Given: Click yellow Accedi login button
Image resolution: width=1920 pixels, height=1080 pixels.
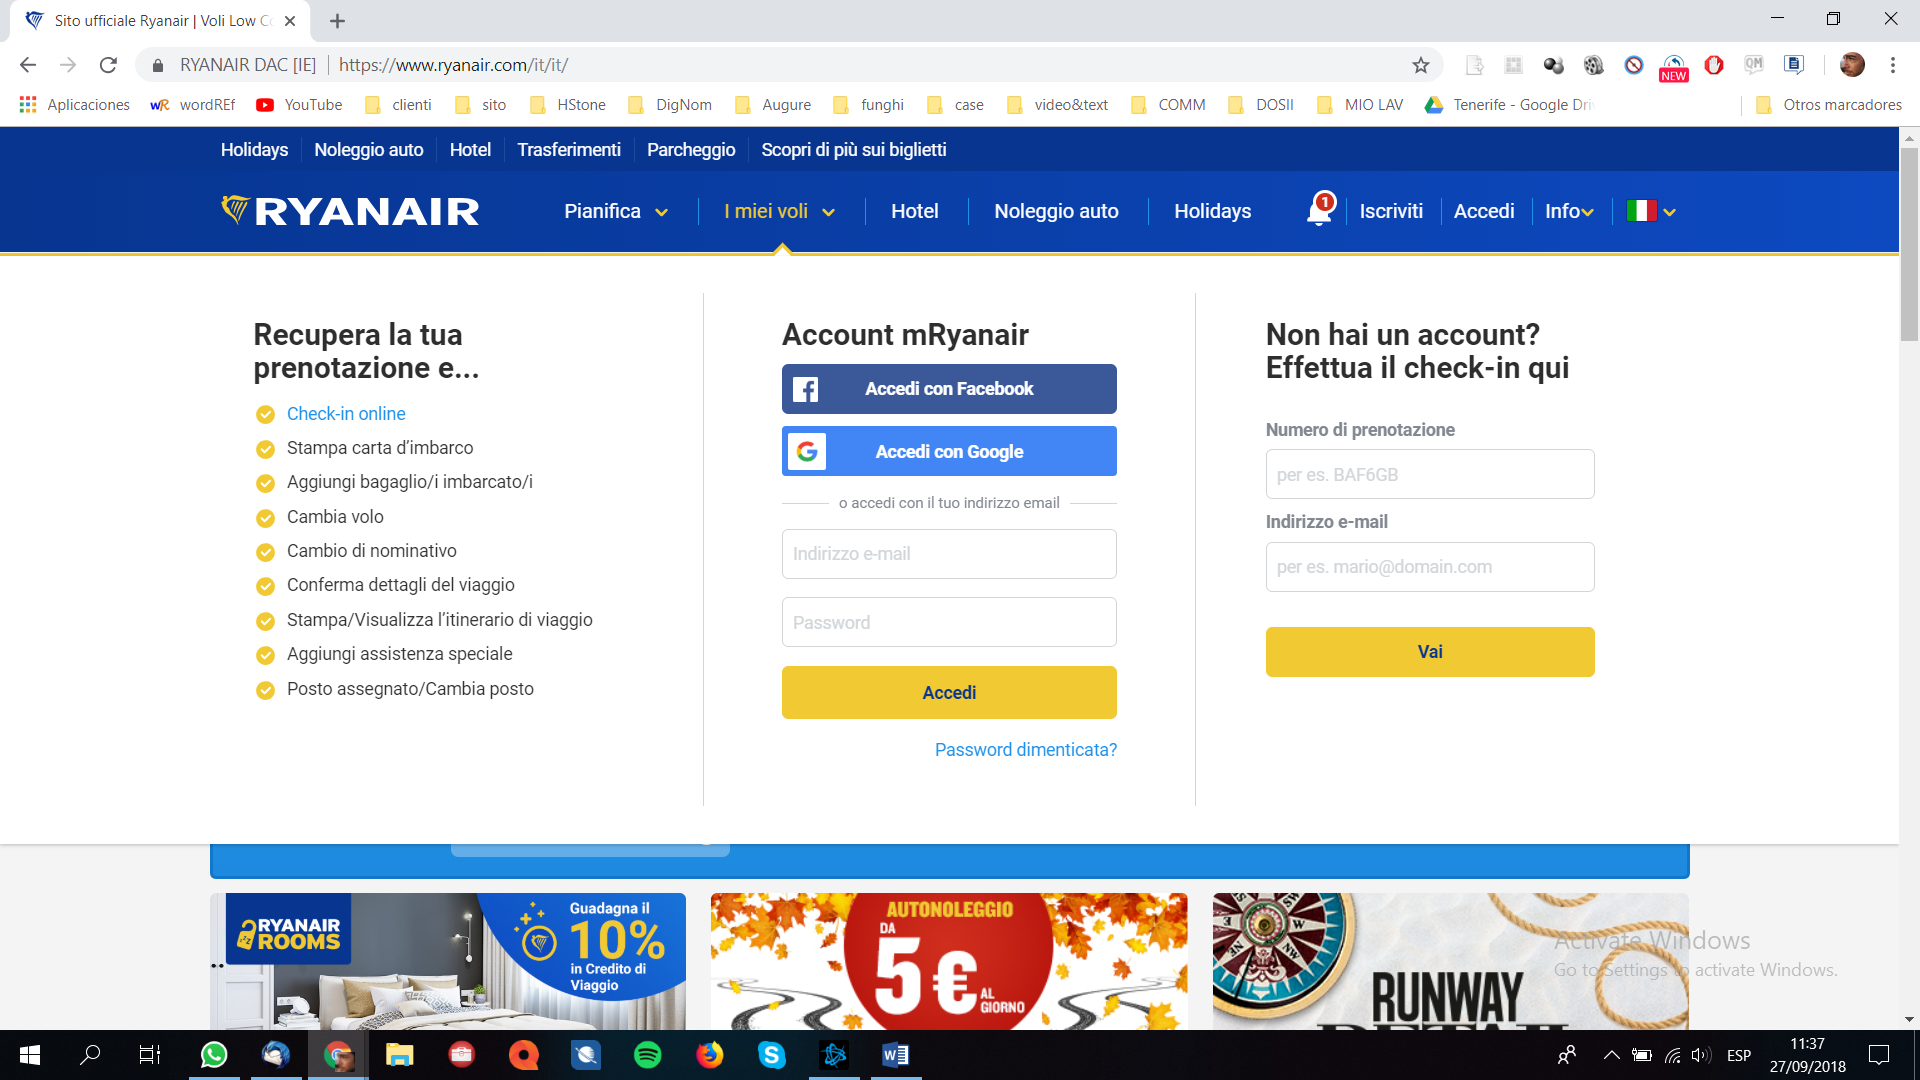Looking at the screenshot, I should 949,692.
